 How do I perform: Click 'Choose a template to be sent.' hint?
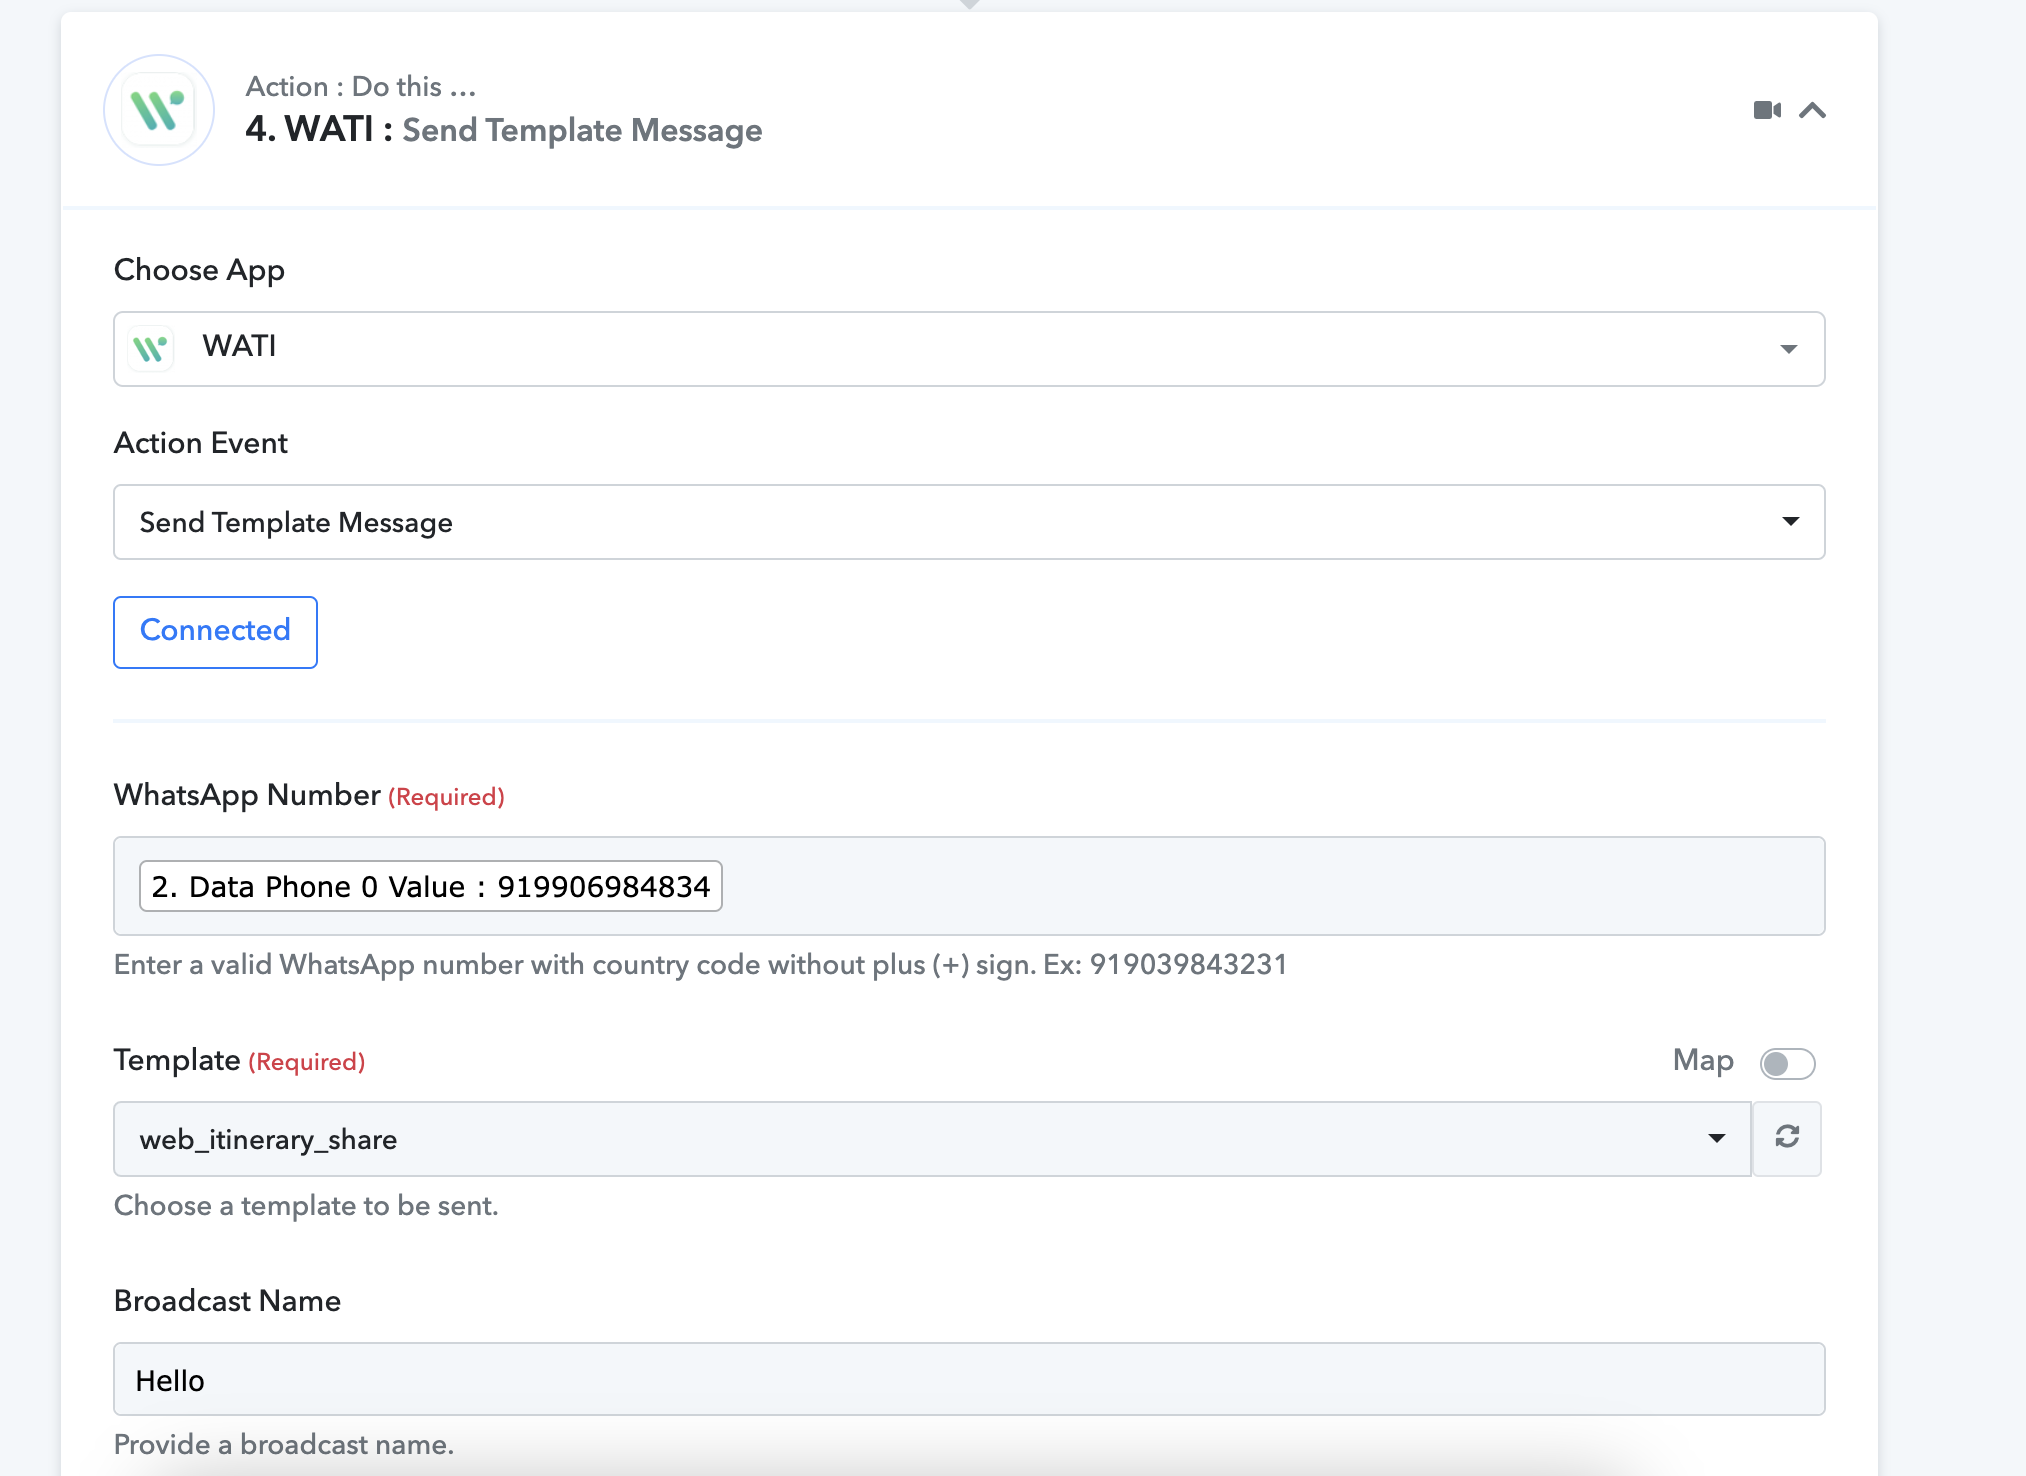(306, 1205)
